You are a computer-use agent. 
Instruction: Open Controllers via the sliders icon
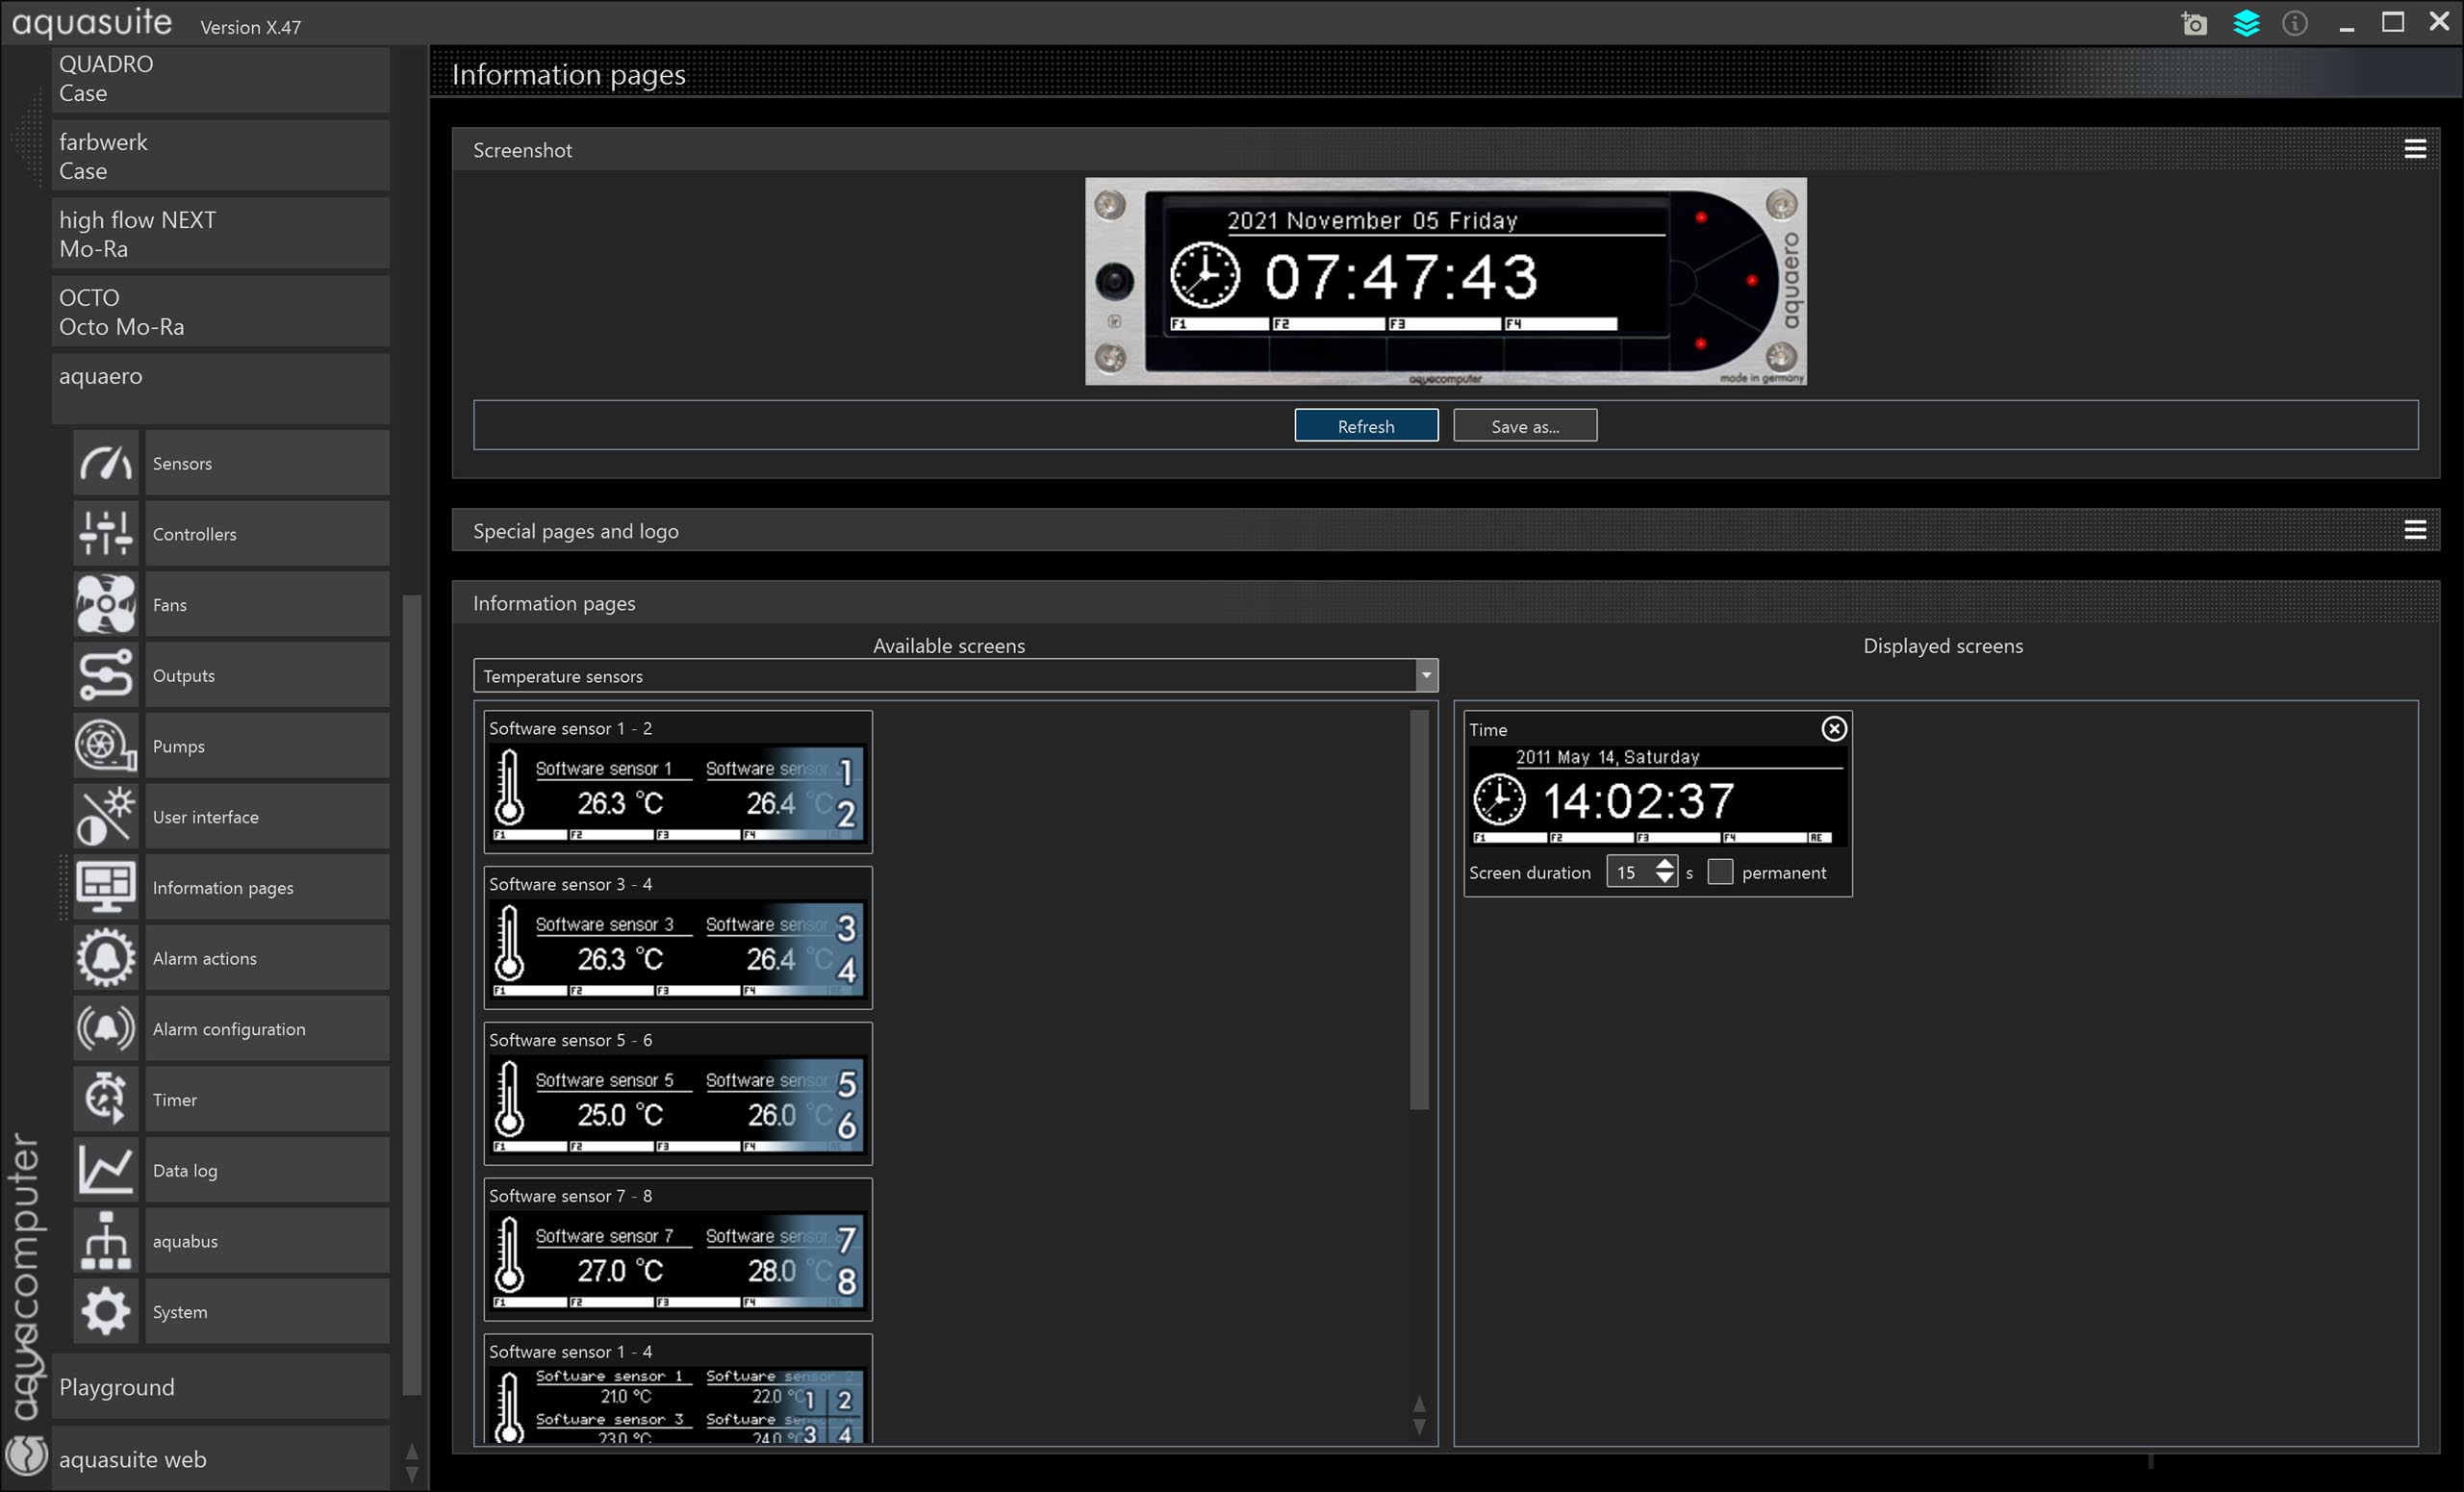point(105,533)
